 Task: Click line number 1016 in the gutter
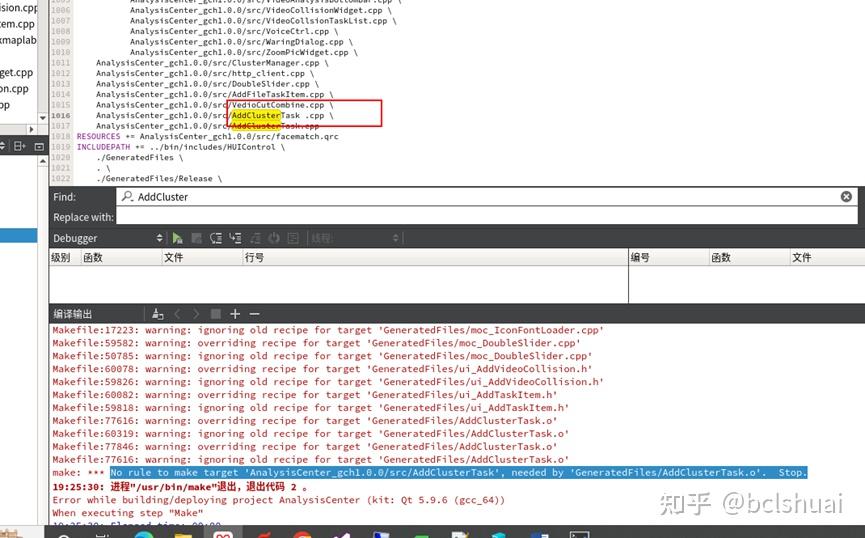[61, 115]
